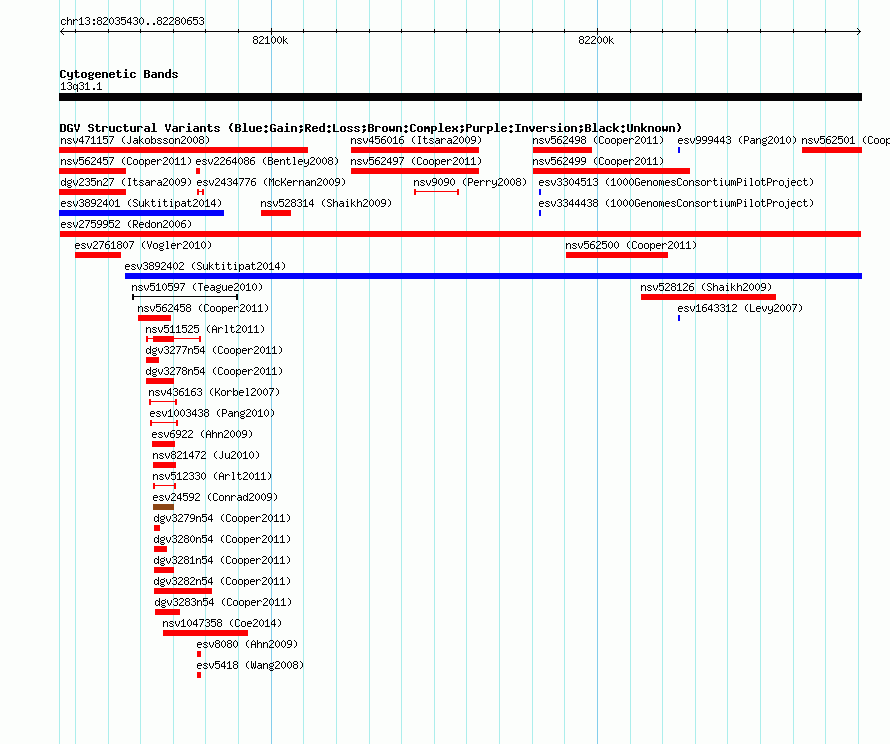
Task: Open esv5418 (Wang2008) variant
Action: (250, 665)
